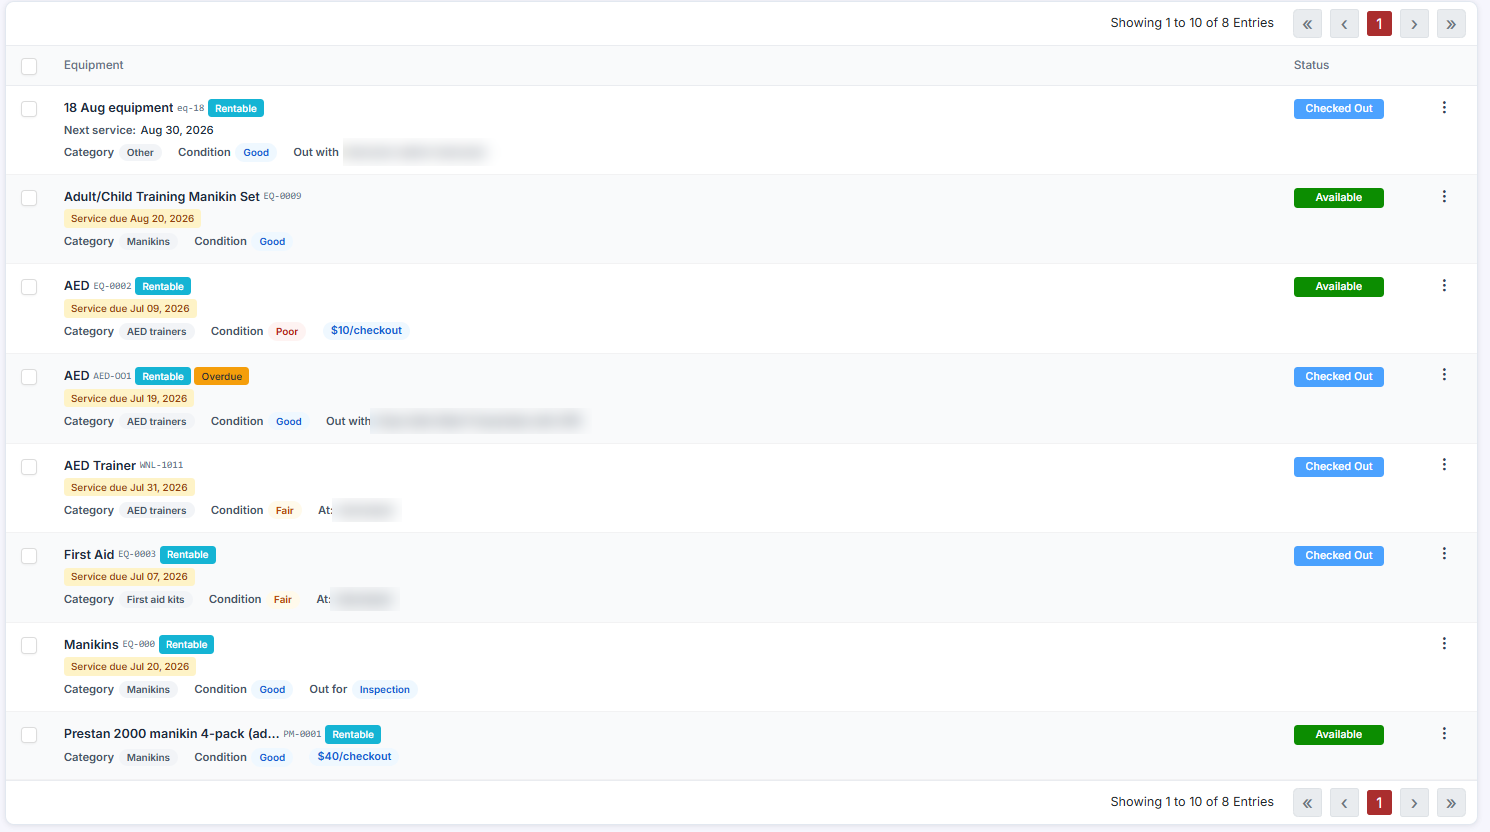Check the AED Trainer WNL-1011 row checkbox

[x=29, y=467]
